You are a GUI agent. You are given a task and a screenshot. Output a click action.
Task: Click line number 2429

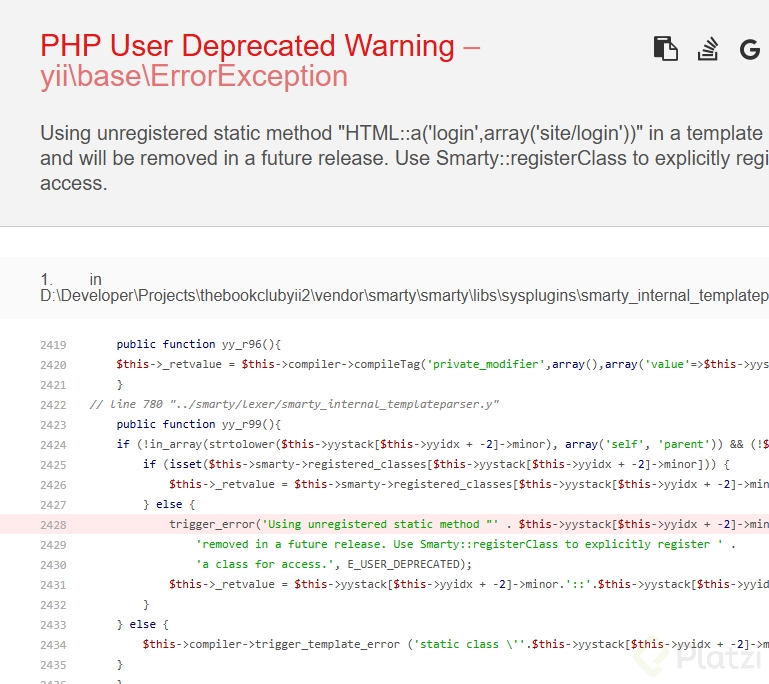53,545
